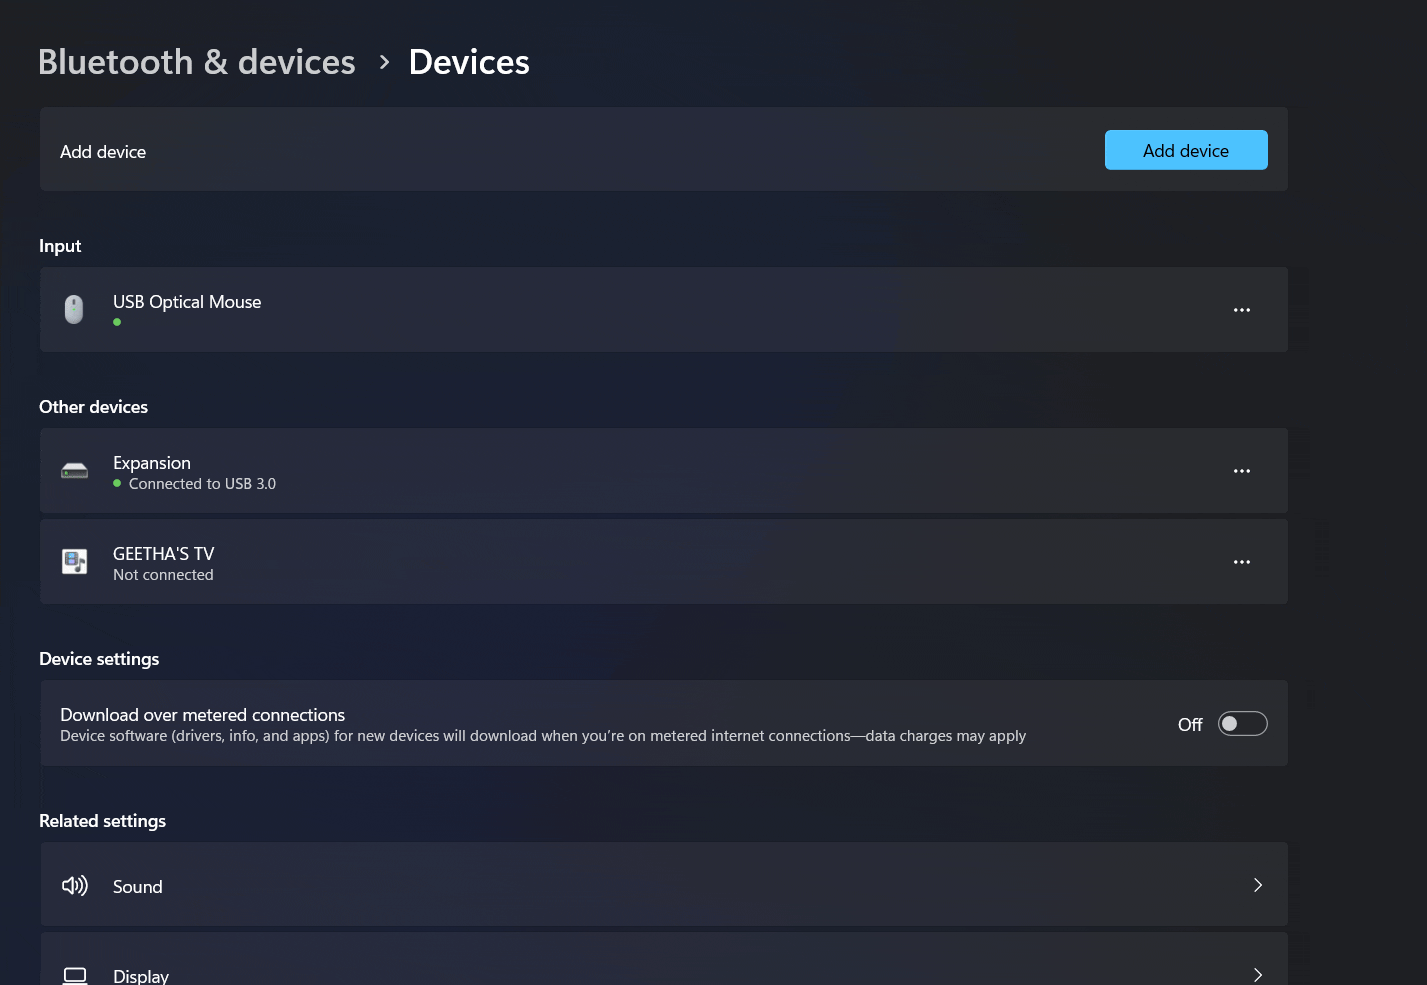Click the Sound speaker icon

[x=74, y=885]
